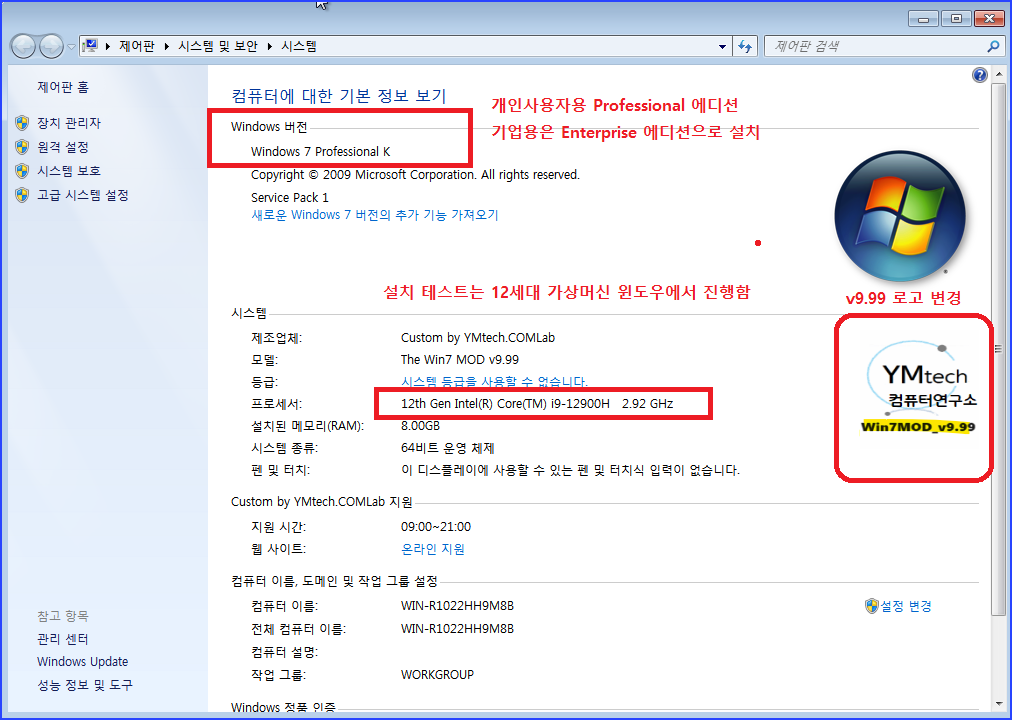This screenshot has width=1012, height=720.
Task: Click the shield icon next to 고급 시스템 설정
Action: point(22,195)
